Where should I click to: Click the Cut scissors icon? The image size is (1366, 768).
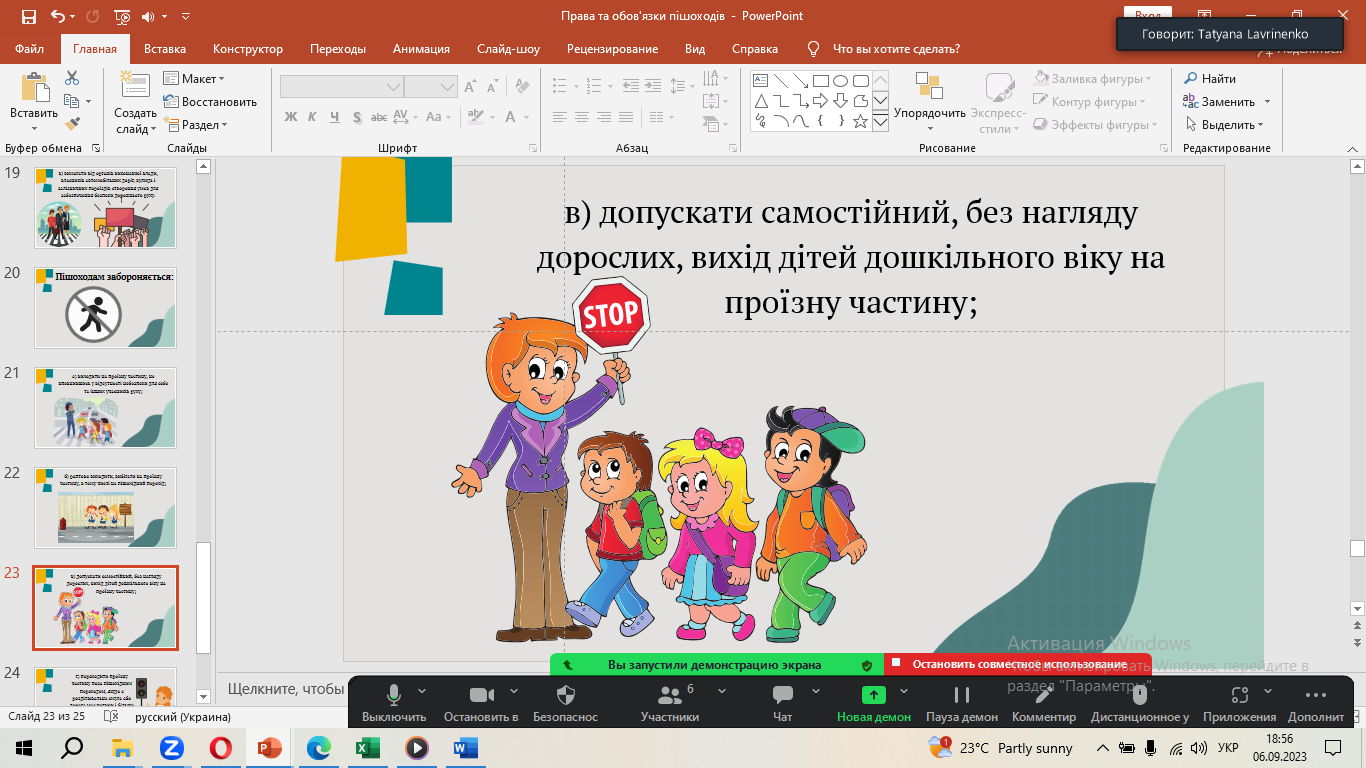tap(72, 78)
